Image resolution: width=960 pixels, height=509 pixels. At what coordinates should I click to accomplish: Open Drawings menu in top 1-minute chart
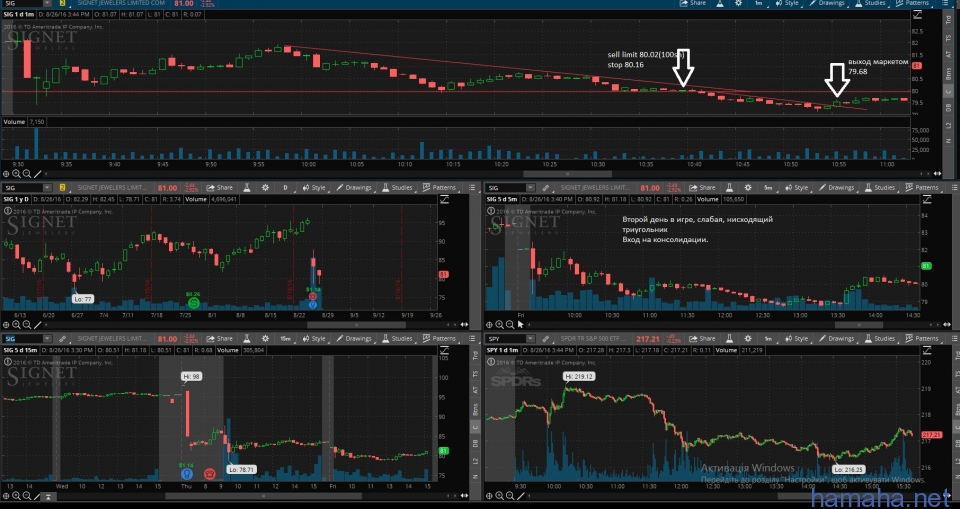[x=828, y=3]
